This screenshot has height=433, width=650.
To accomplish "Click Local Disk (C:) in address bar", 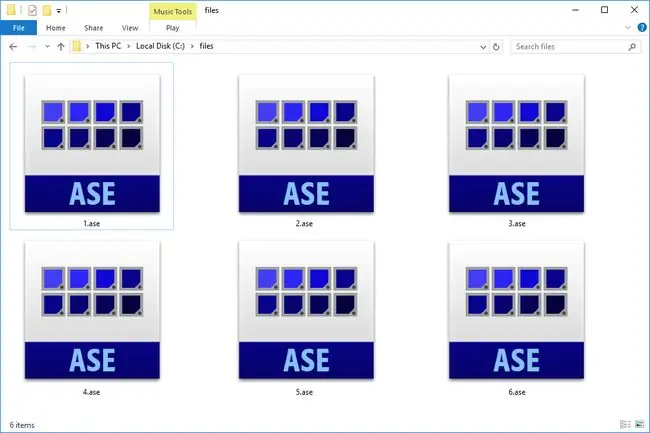I will tap(160, 46).
